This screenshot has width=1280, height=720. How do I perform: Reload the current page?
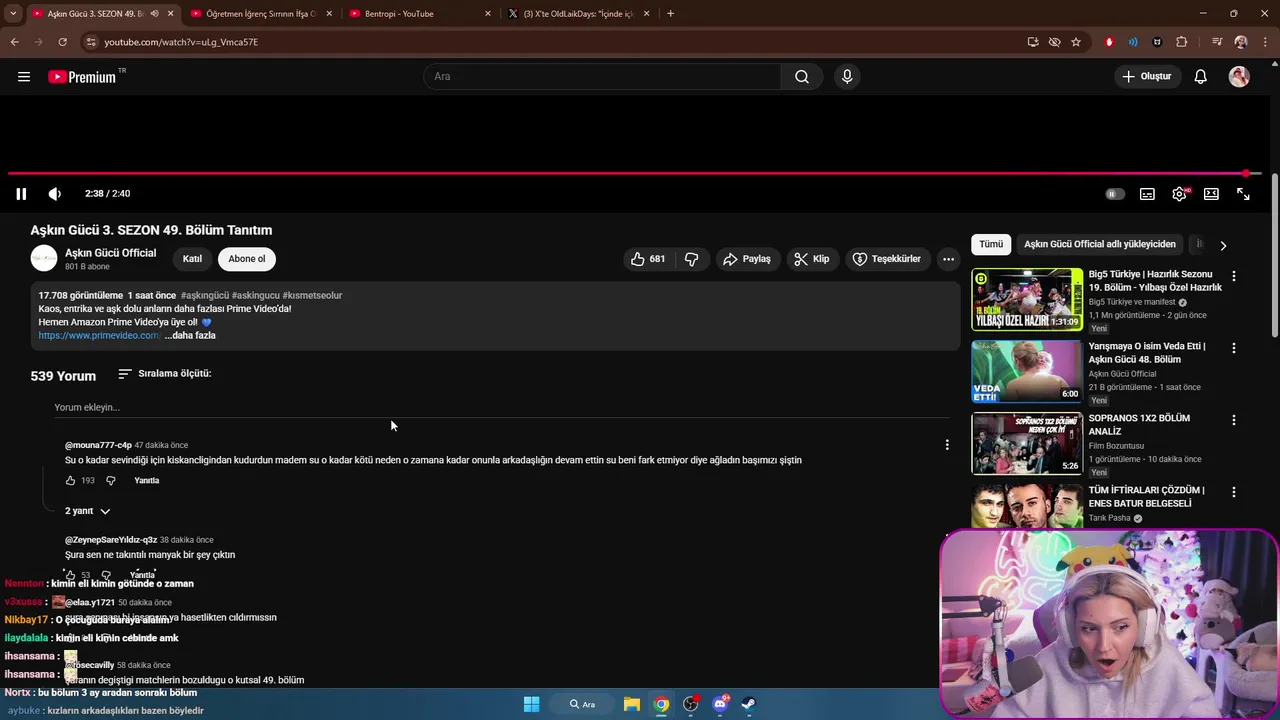pyautogui.click(x=62, y=42)
